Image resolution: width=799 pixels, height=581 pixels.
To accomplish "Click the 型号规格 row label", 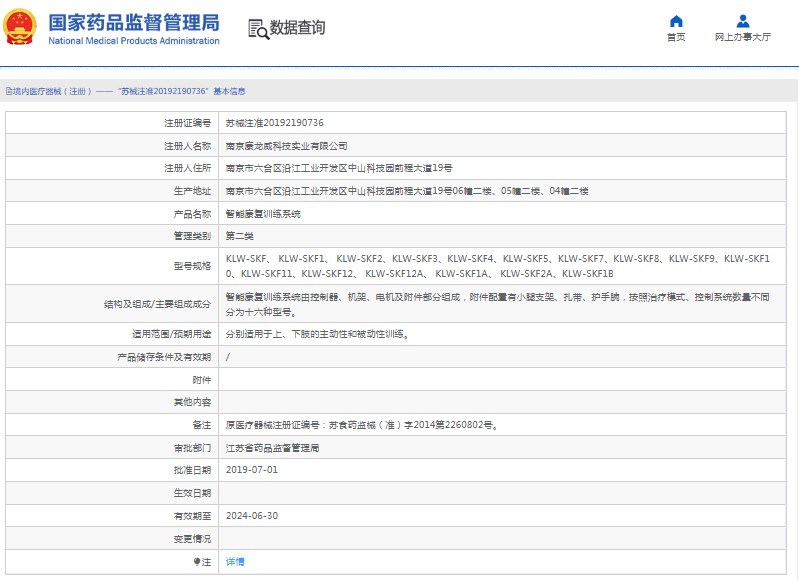I will (x=192, y=266).
